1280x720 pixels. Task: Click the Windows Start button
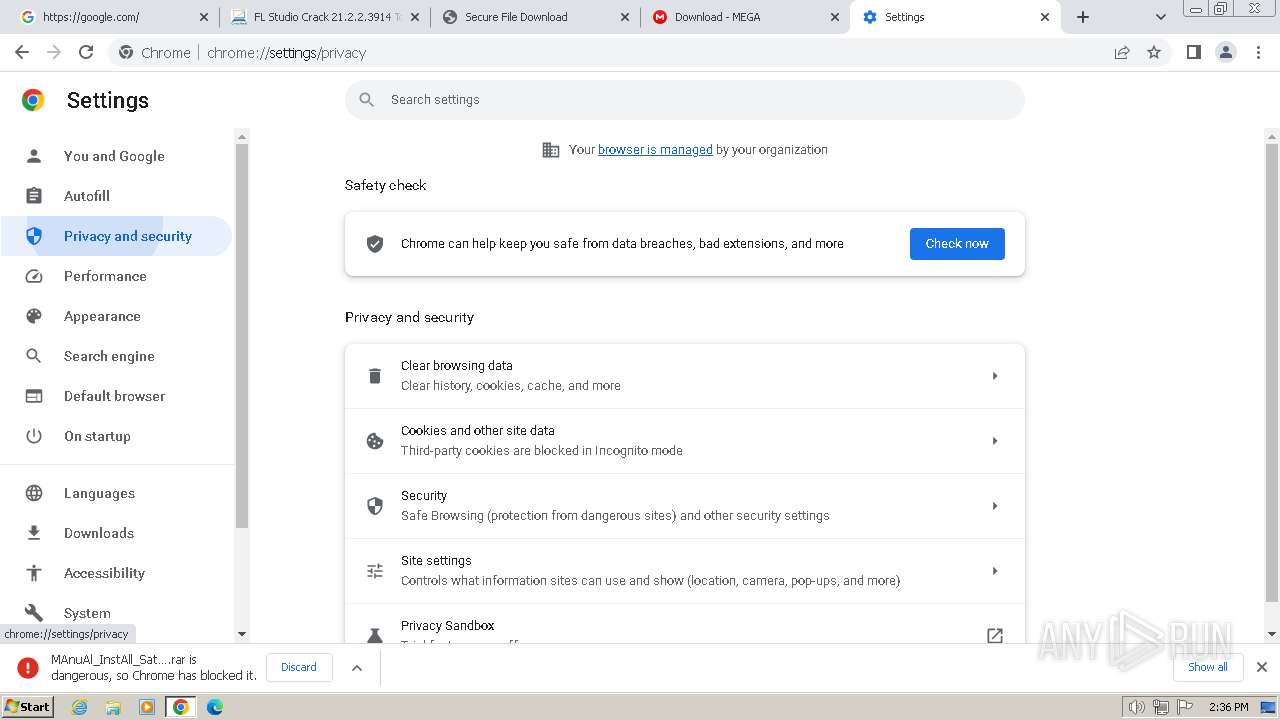pyautogui.click(x=27, y=707)
